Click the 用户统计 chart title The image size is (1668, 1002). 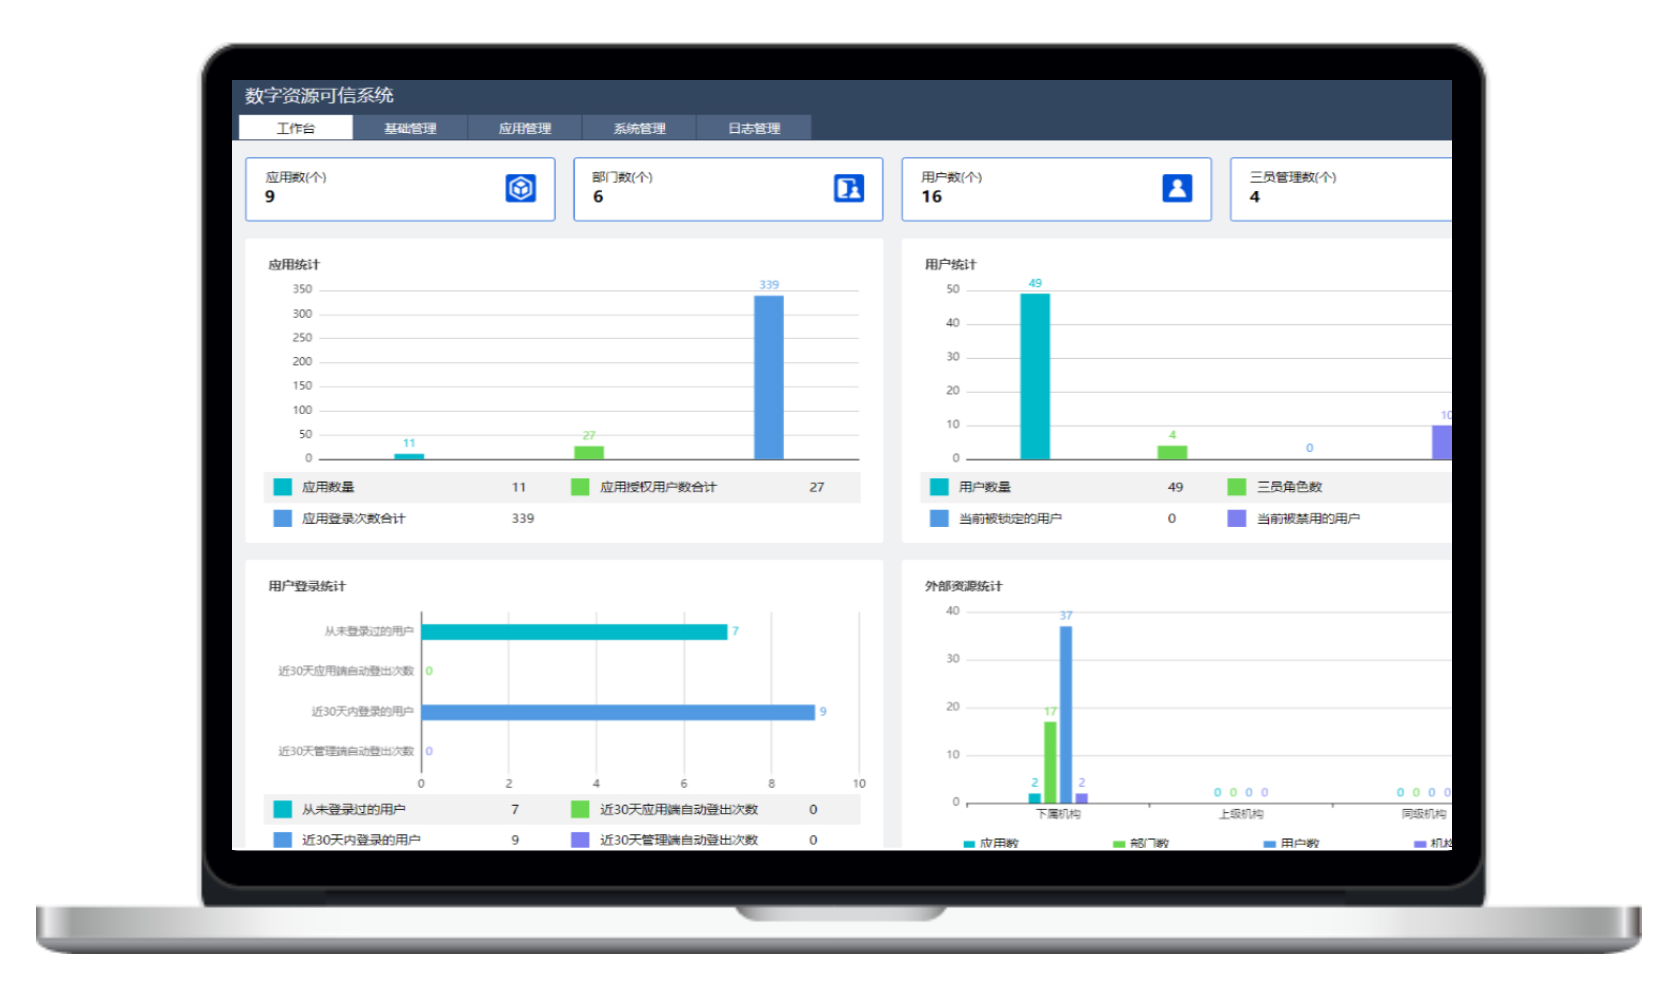(950, 265)
